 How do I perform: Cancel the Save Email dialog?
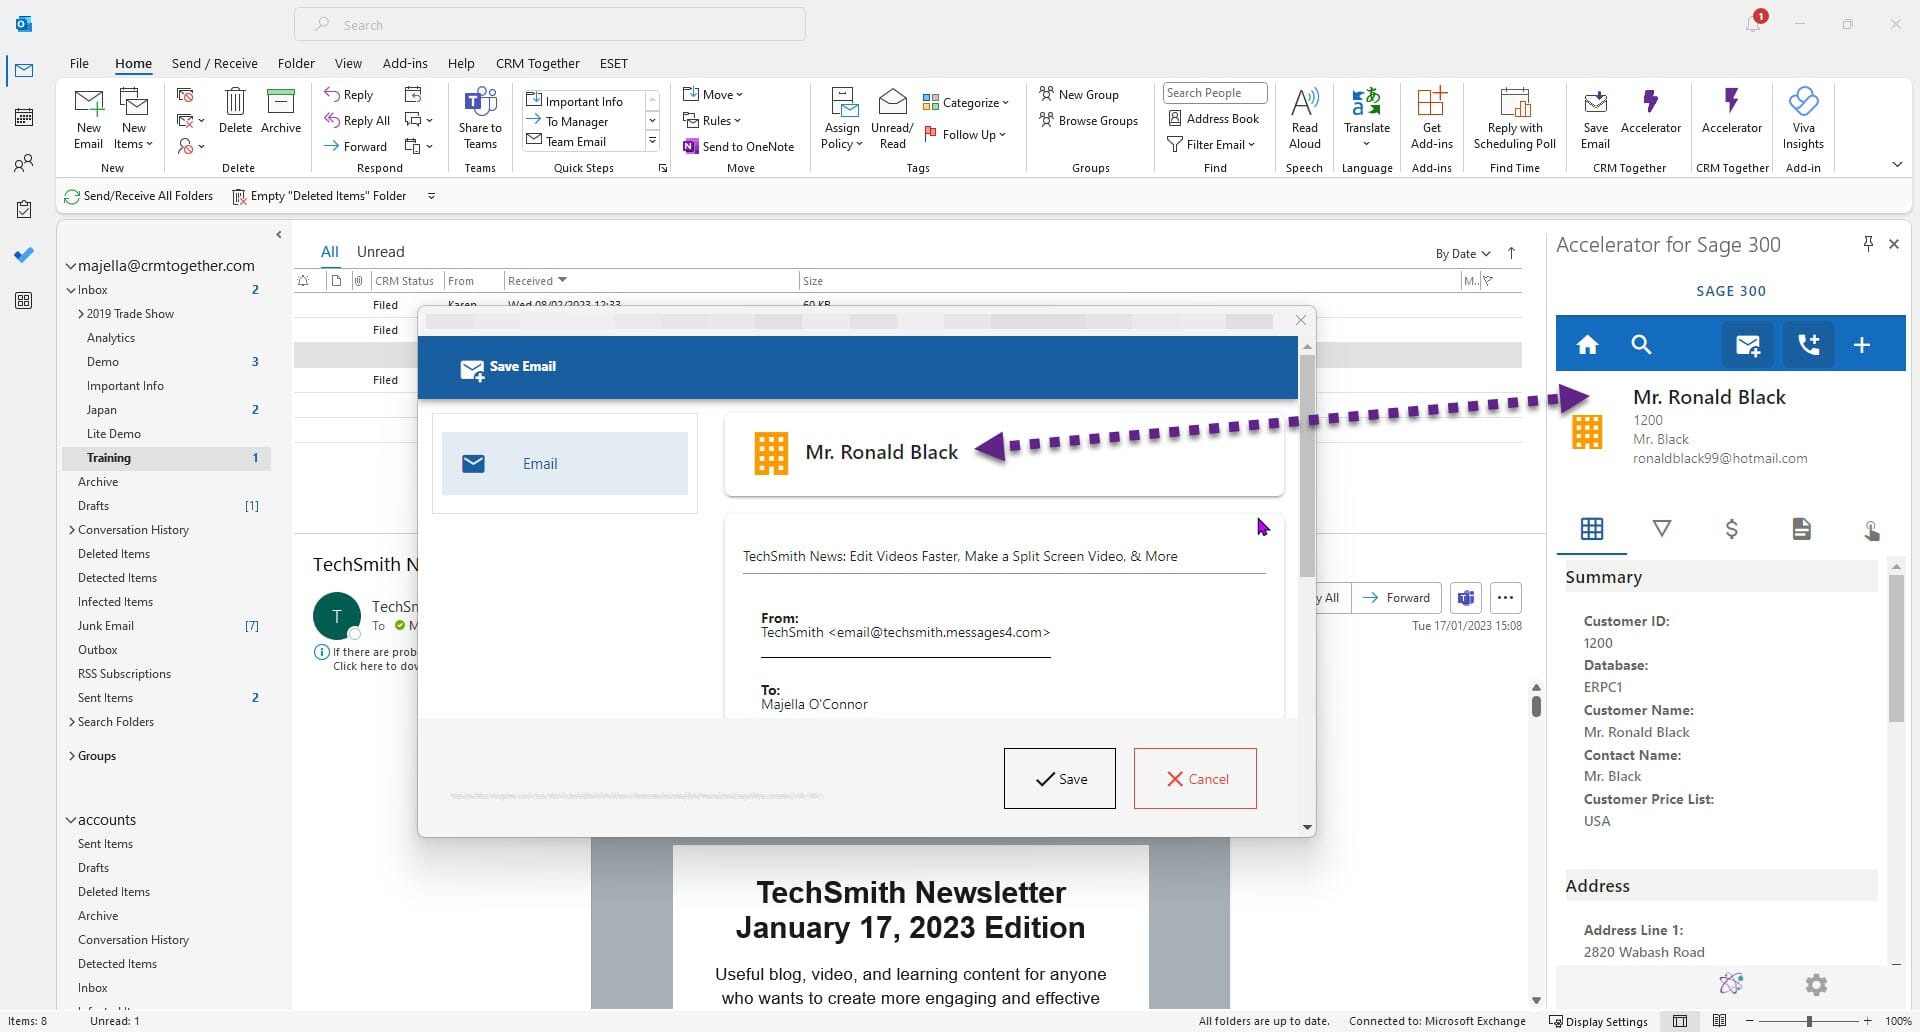click(x=1195, y=779)
